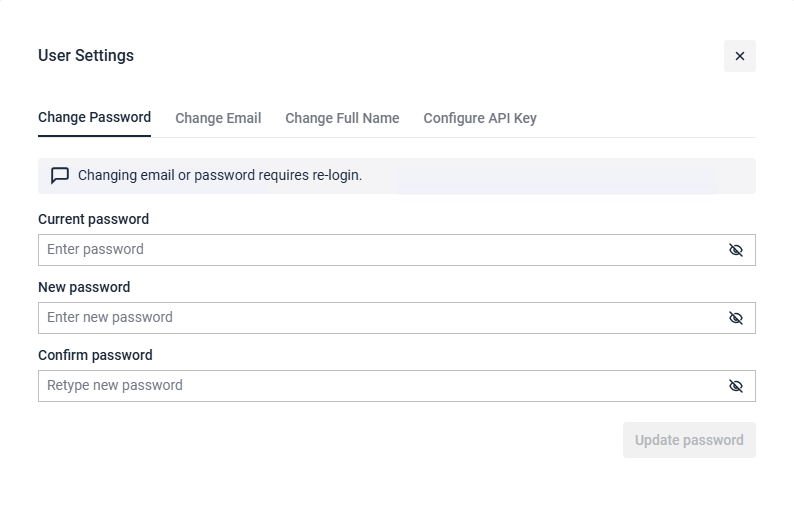This screenshot has height=528, width=794.
Task: Click the empty space beside the tab row
Action: (650, 118)
